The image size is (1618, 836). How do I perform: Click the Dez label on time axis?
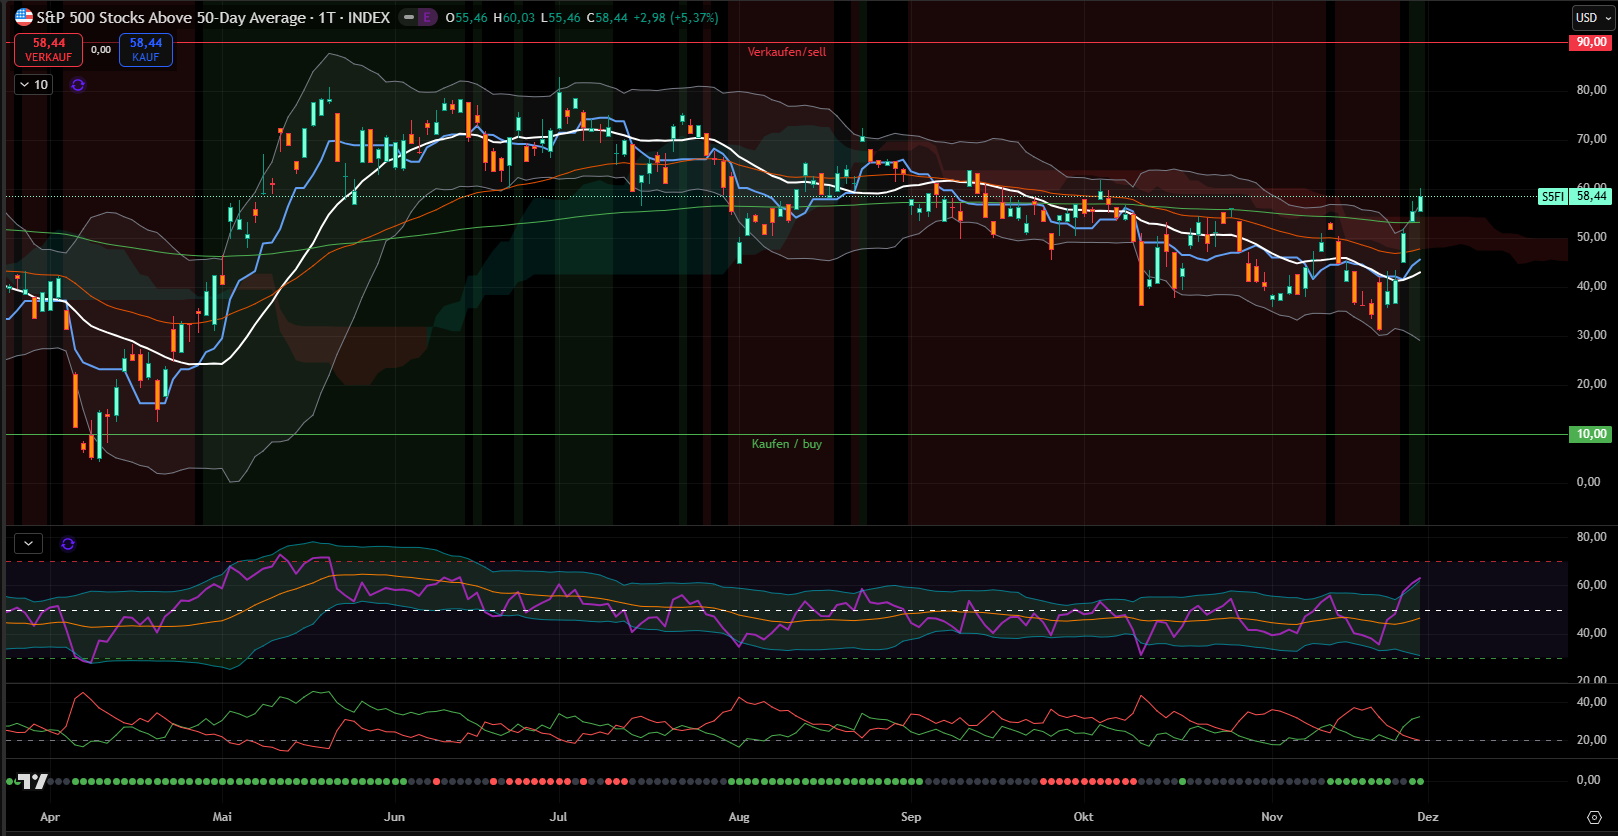(1428, 817)
